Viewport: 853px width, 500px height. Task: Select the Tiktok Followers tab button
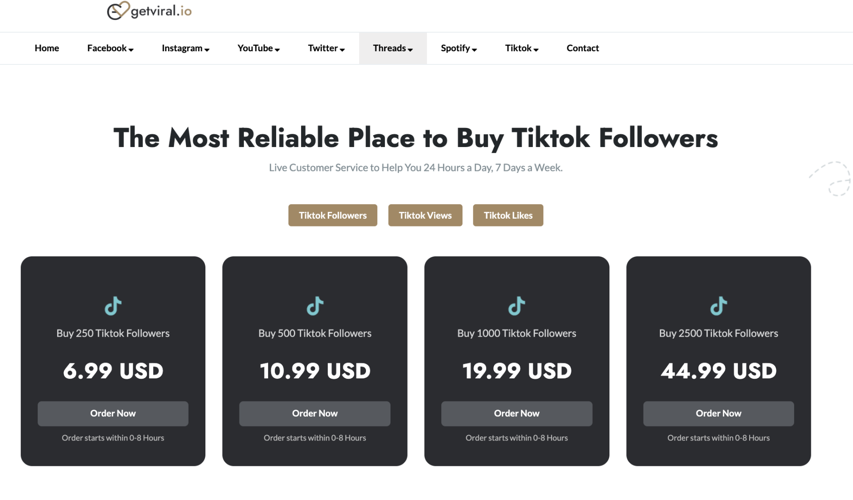click(x=333, y=215)
